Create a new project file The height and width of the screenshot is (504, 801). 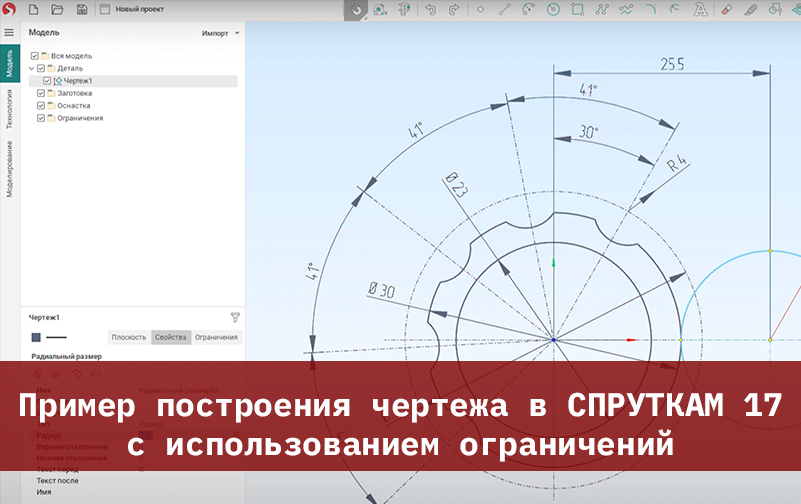33,9
